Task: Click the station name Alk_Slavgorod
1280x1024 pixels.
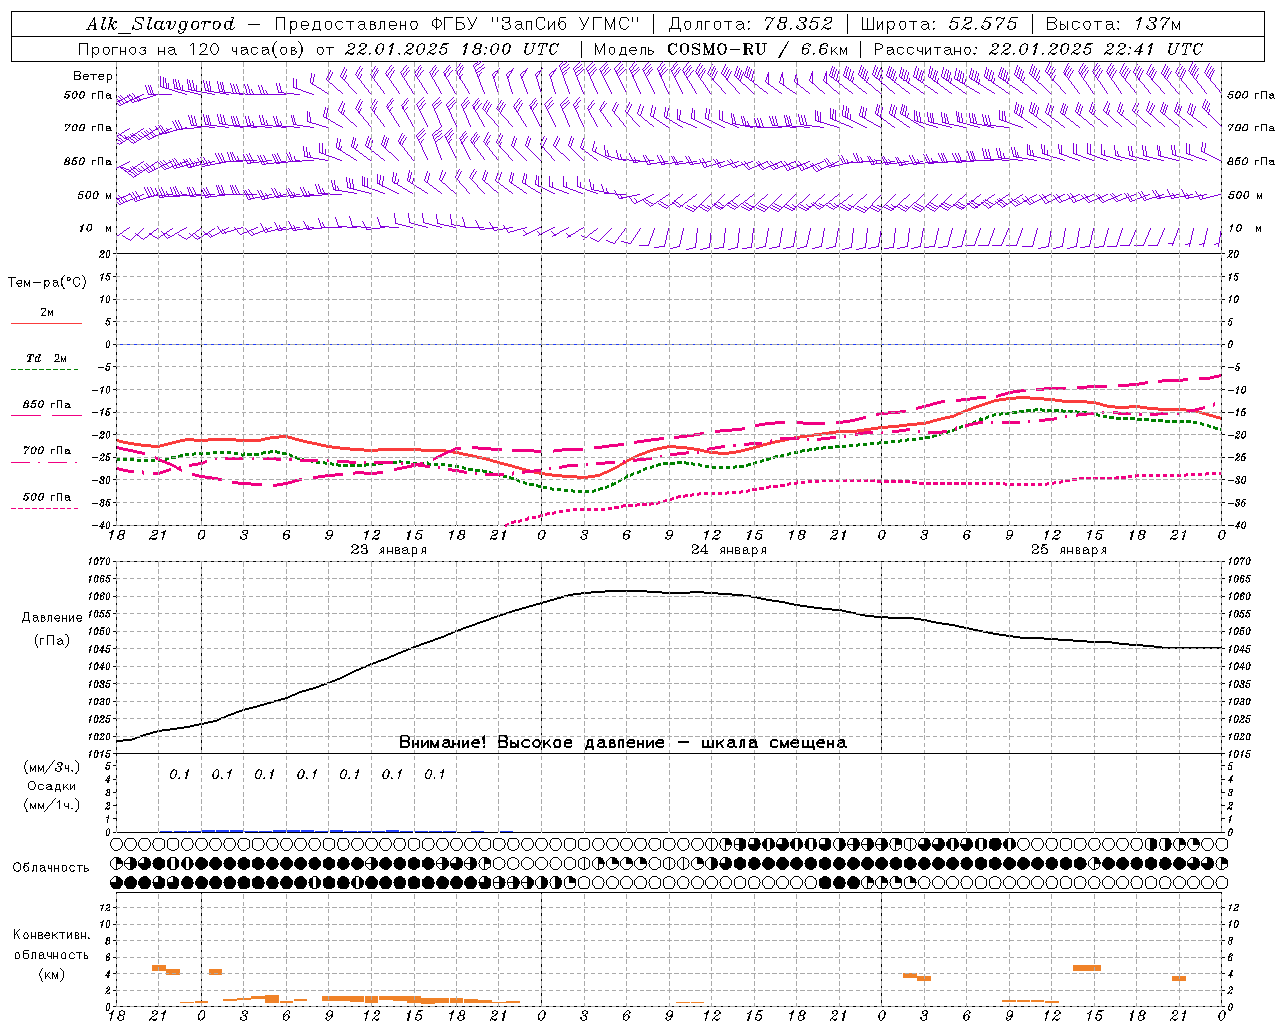Action: [x=160, y=24]
